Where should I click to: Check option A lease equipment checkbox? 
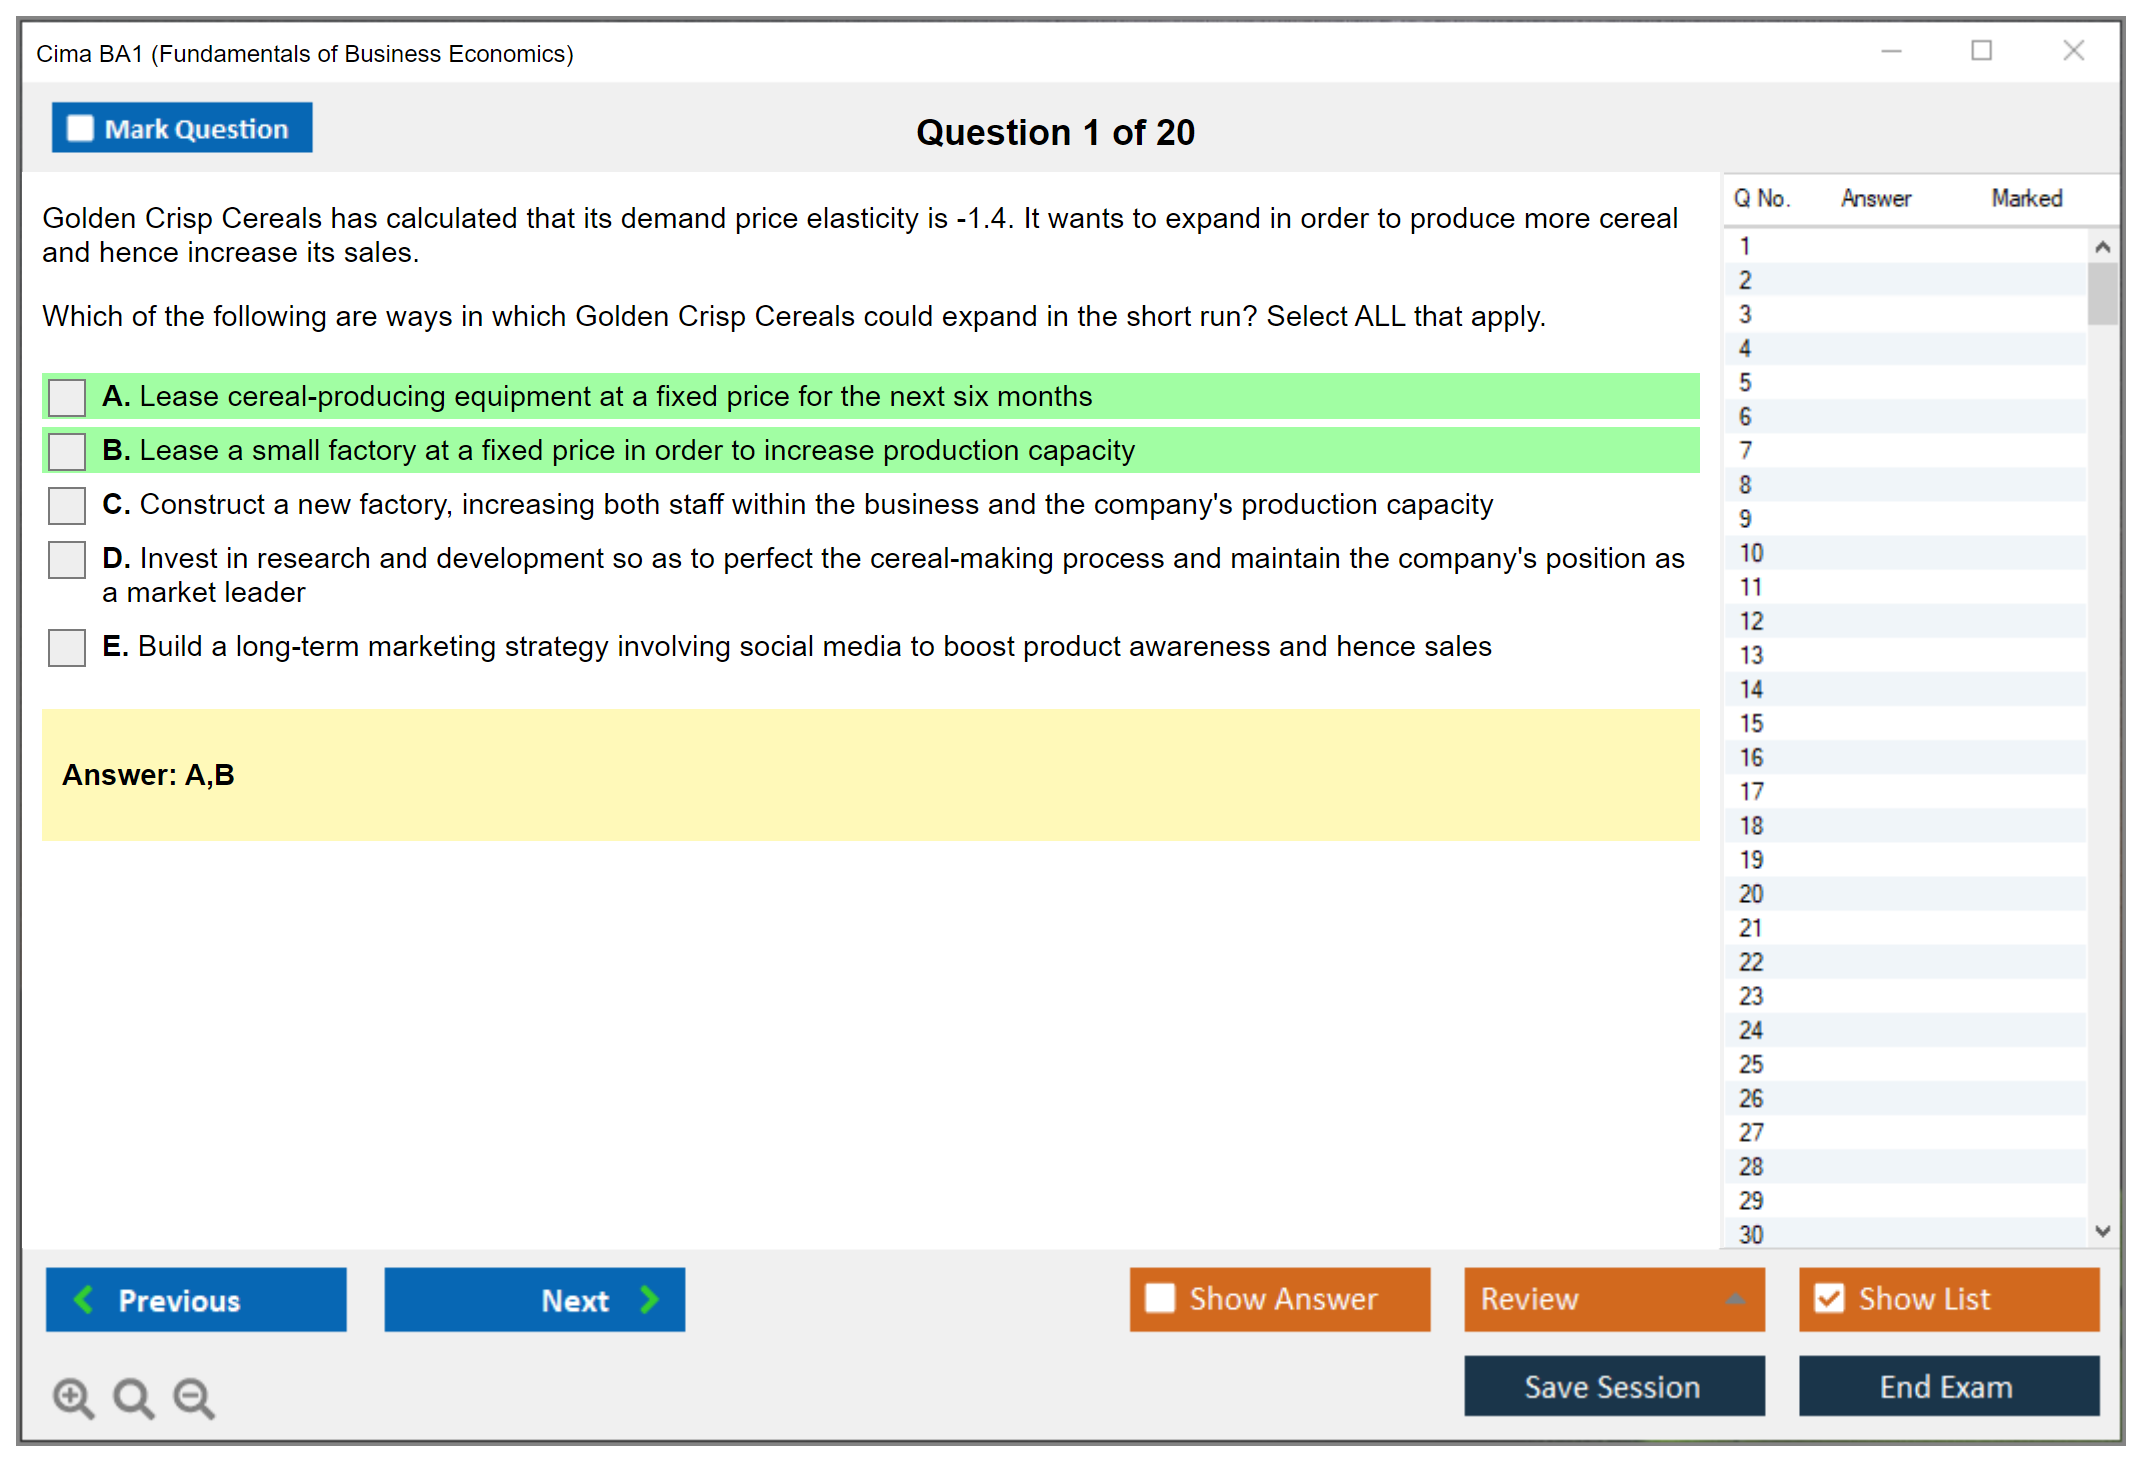67,397
